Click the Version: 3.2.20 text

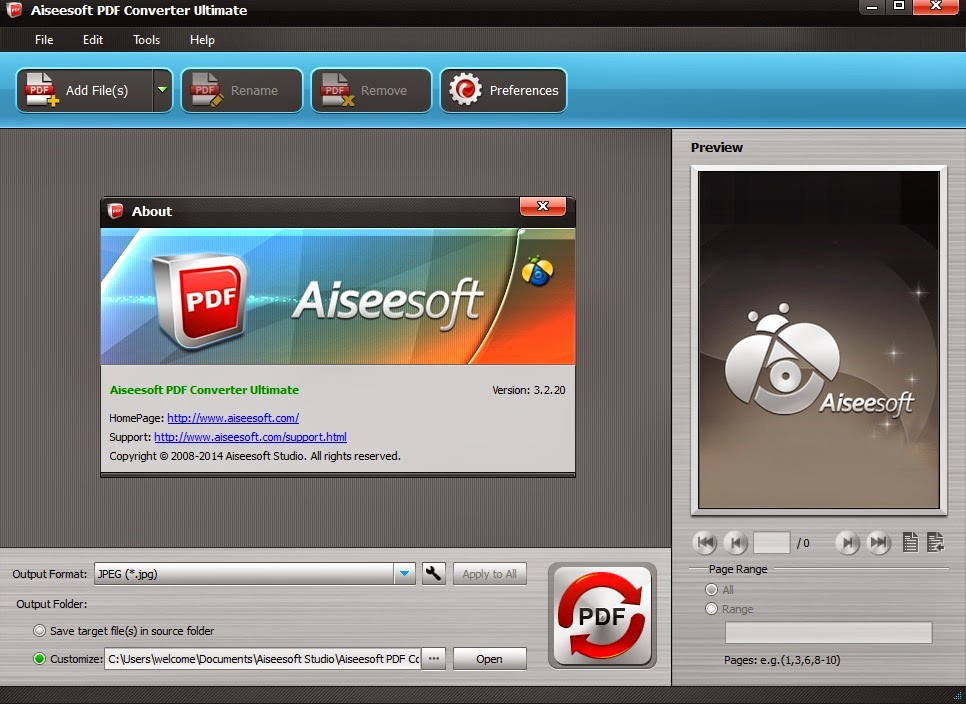(x=529, y=390)
